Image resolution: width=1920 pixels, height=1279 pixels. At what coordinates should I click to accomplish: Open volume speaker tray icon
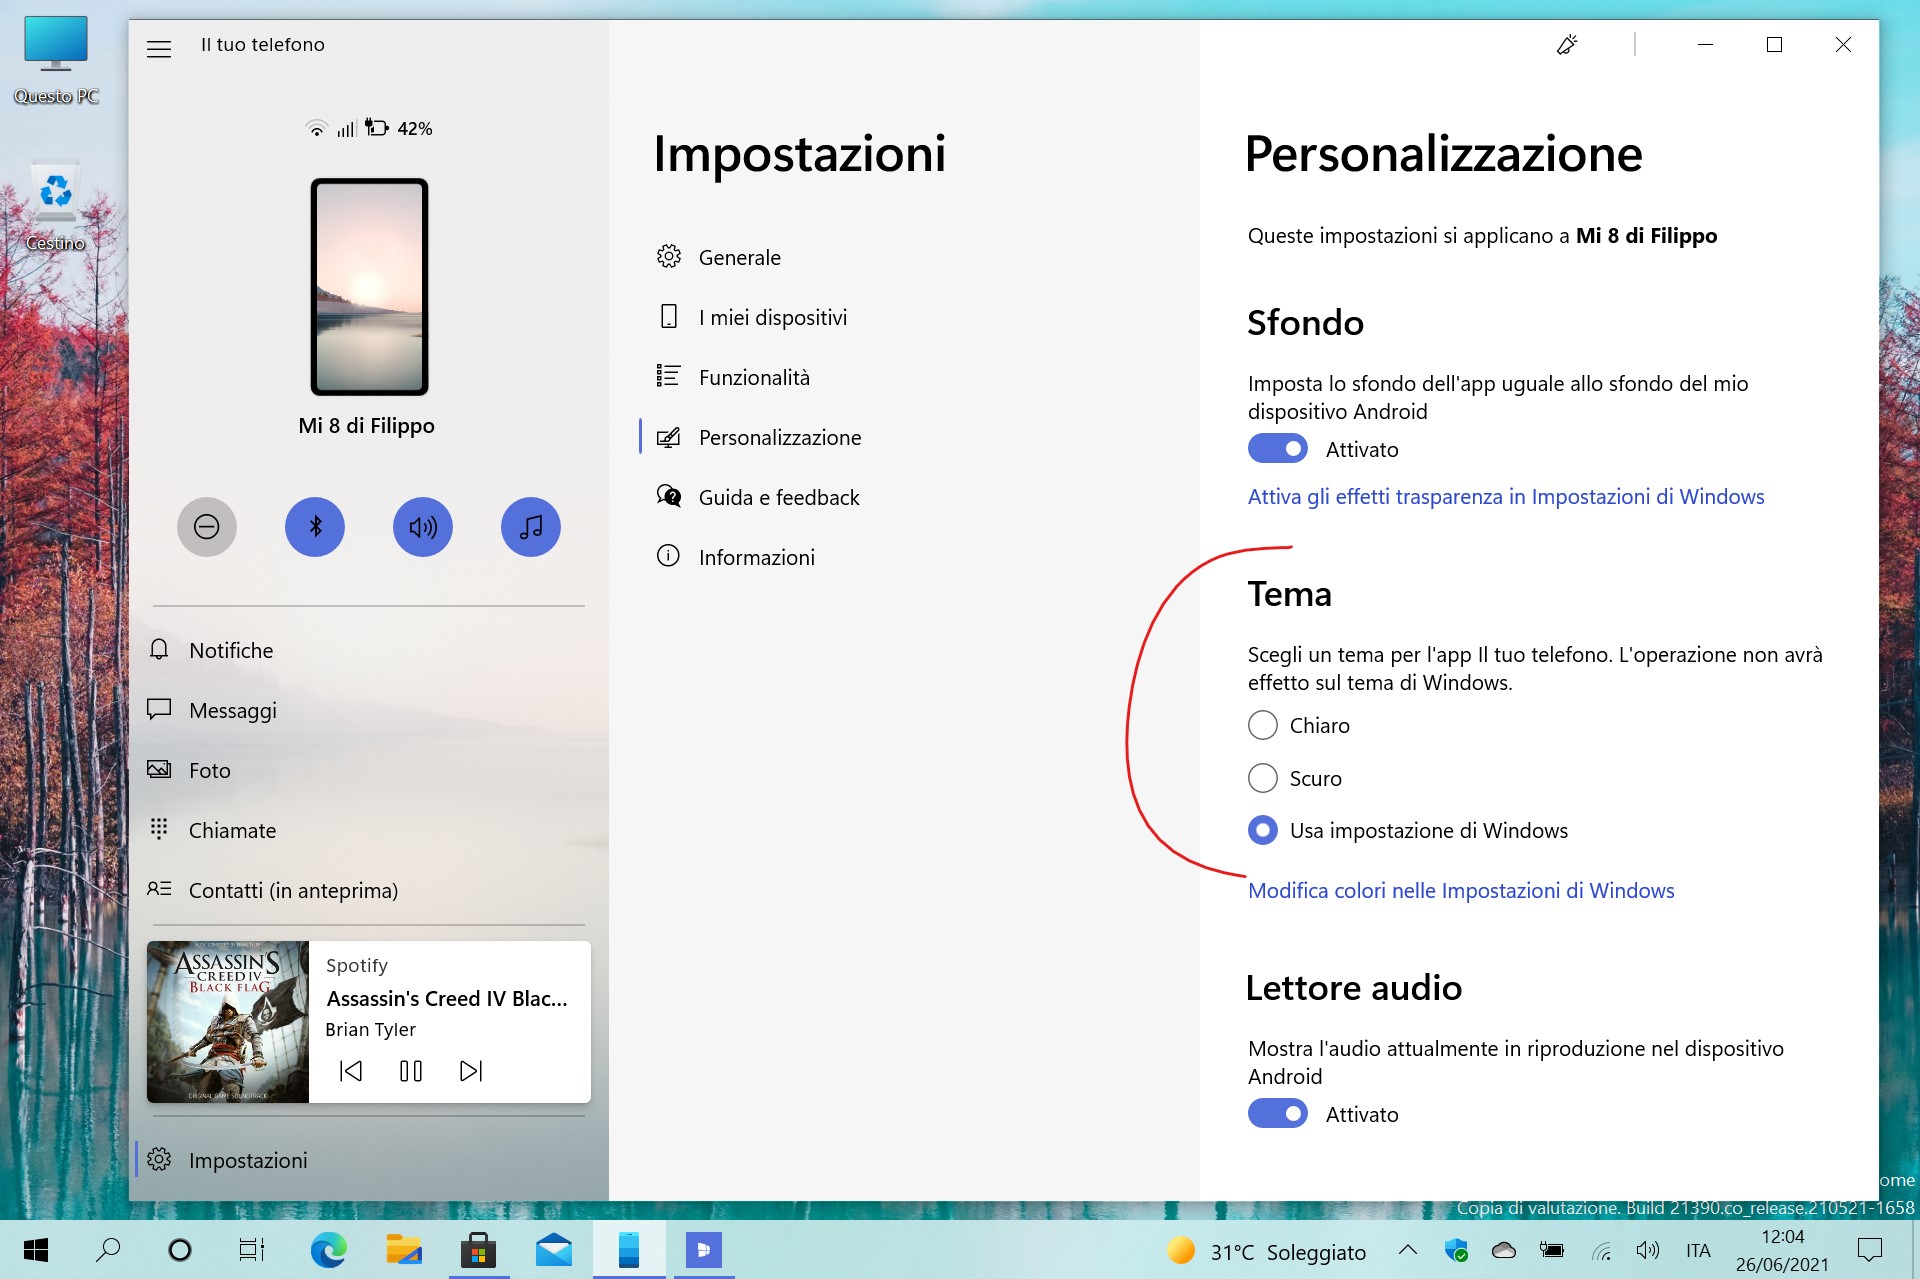coord(1648,1250)
